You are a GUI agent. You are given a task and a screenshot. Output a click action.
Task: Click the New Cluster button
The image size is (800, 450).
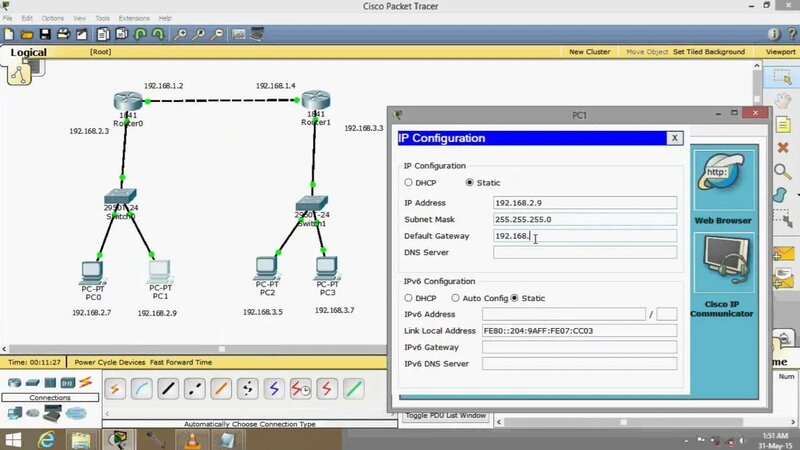coord(589,52)
